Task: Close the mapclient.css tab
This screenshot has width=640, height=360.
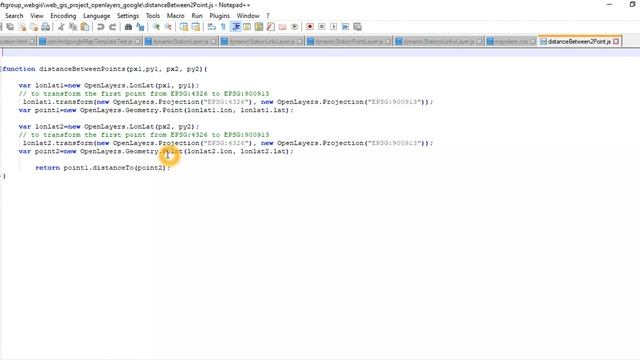Action: 532,41
